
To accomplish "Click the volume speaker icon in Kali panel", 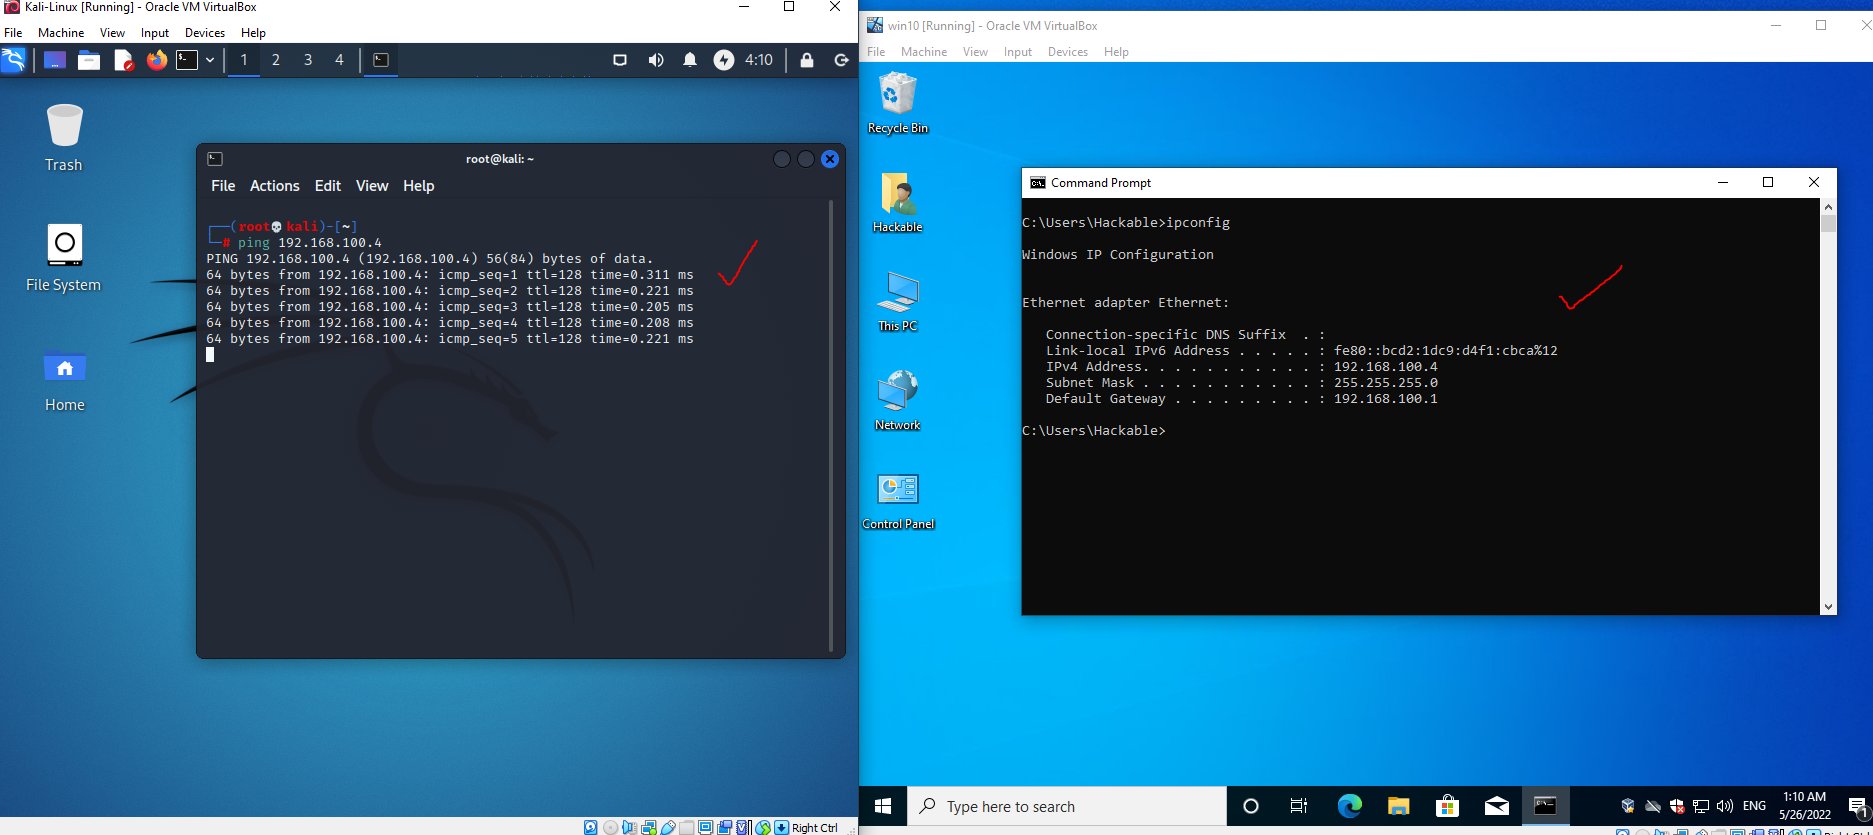I will 656,60.
